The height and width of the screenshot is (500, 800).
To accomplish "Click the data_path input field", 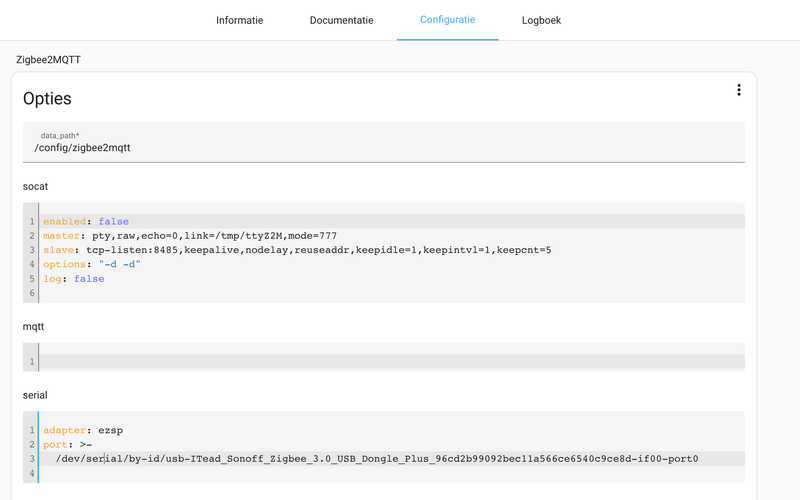I will click(x=384, y=147).
